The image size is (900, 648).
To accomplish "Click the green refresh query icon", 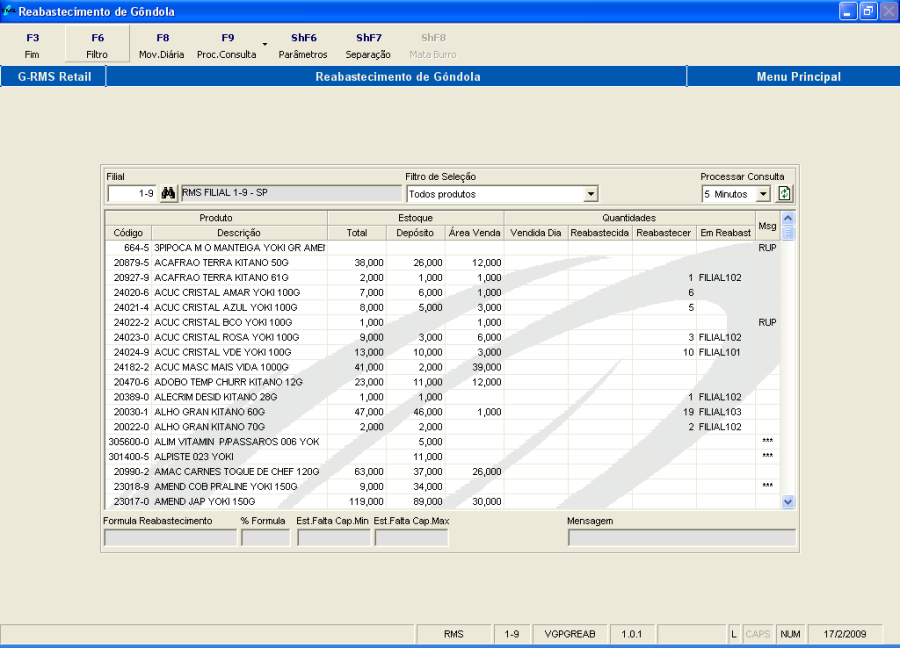I will click(784, 194).
